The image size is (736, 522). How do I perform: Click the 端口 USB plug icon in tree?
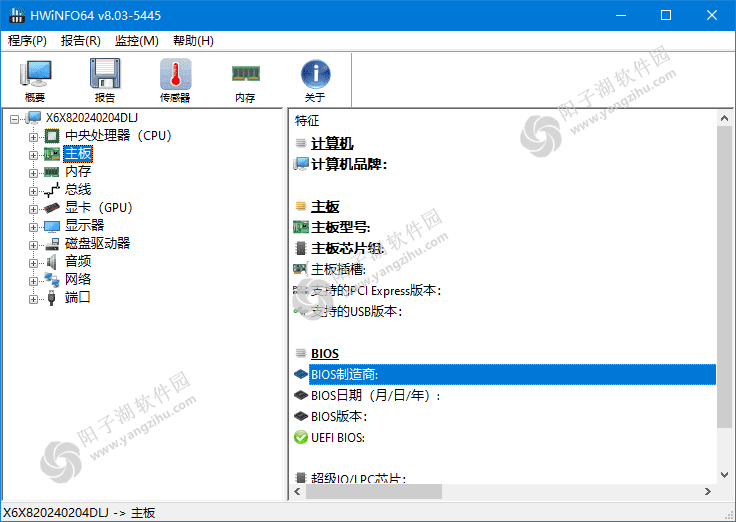coord(52,298)
